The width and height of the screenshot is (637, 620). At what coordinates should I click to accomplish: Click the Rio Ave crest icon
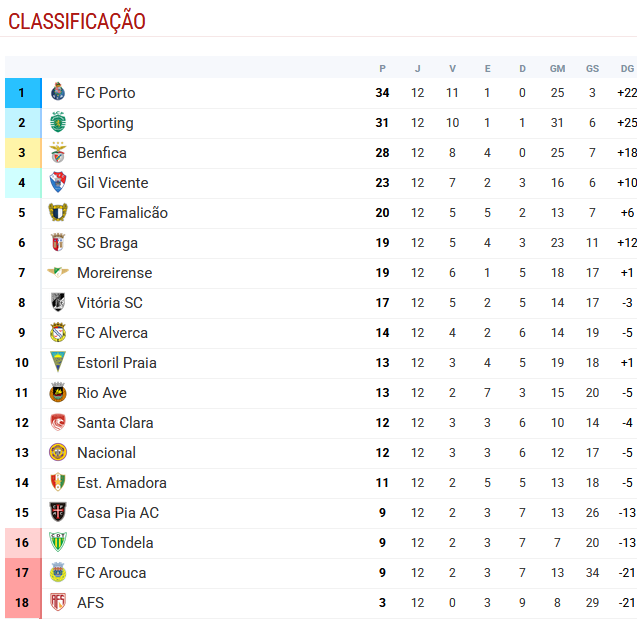58,393
